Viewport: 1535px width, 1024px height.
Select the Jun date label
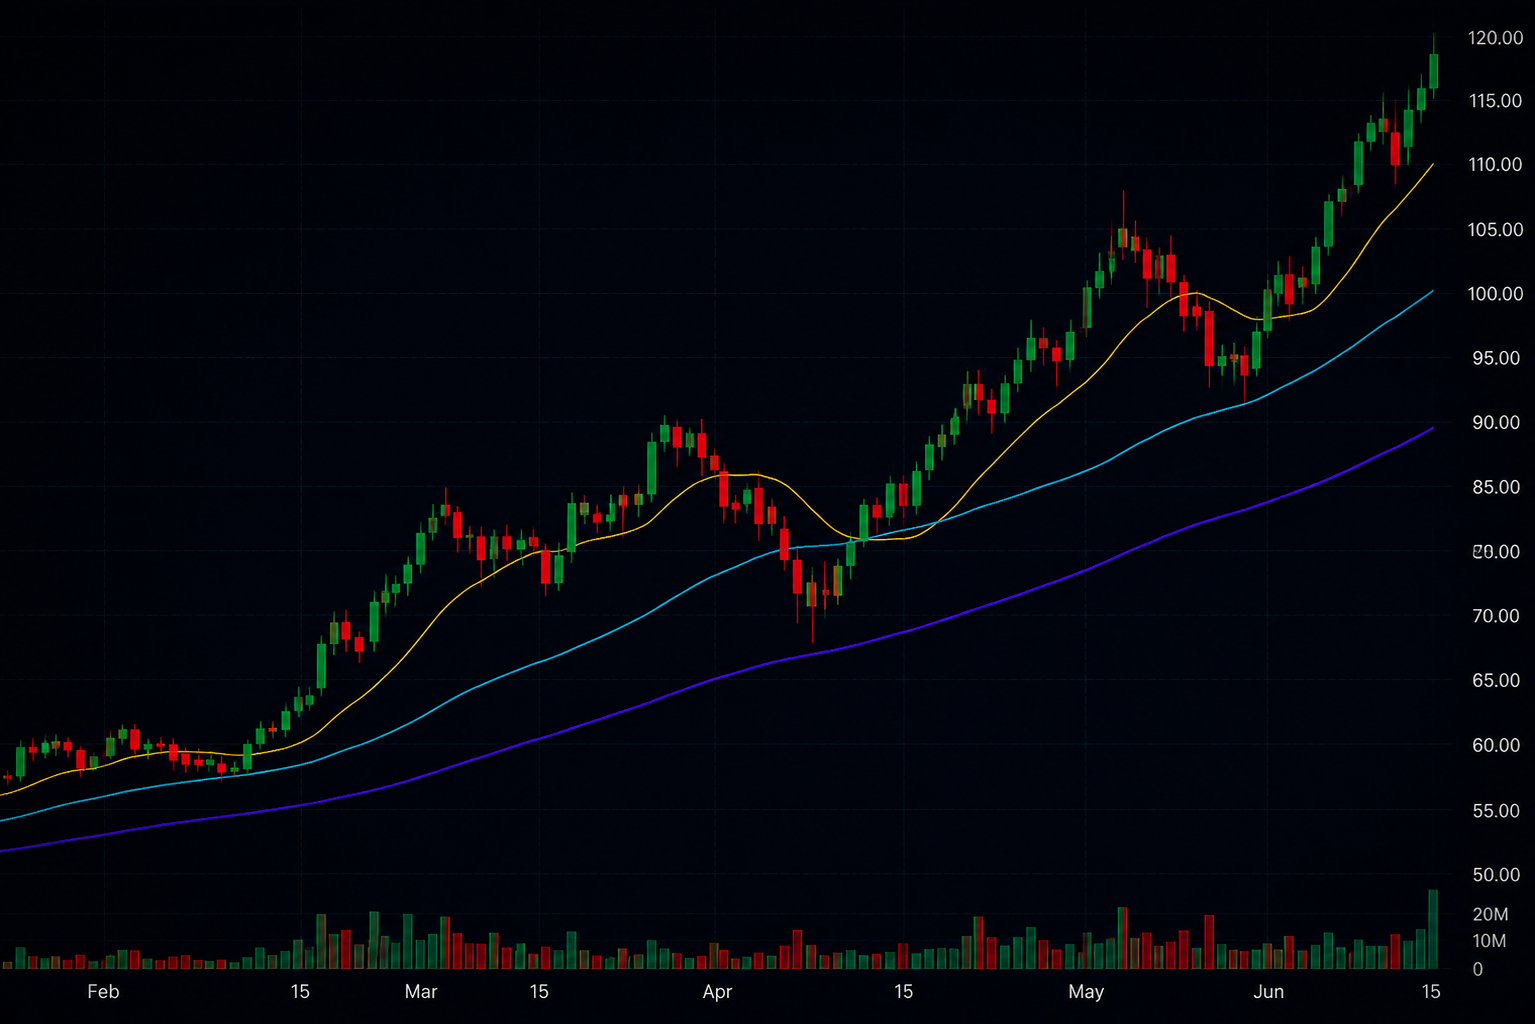pyautogui.click(x=1268, y=992)
